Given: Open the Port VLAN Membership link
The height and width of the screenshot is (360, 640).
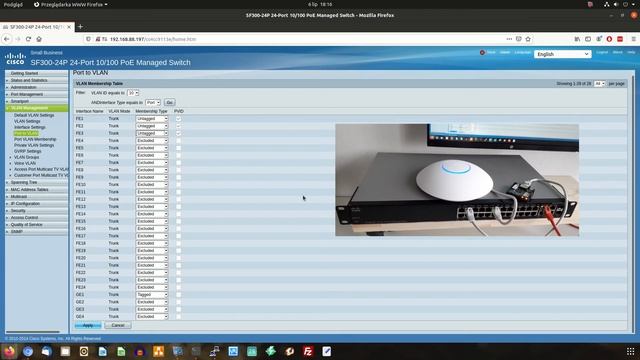Looking at the screenshot, I should 35,139.
